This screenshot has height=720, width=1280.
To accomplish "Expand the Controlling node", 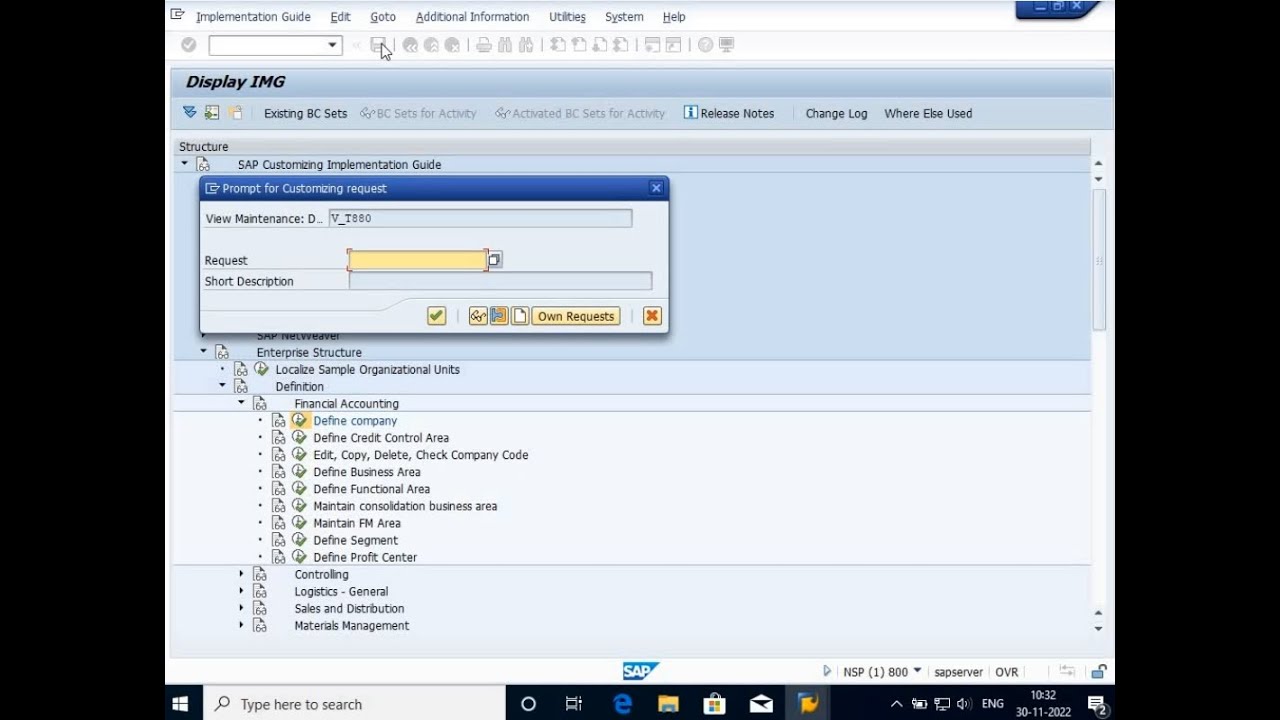I will [x=241, y=574].
